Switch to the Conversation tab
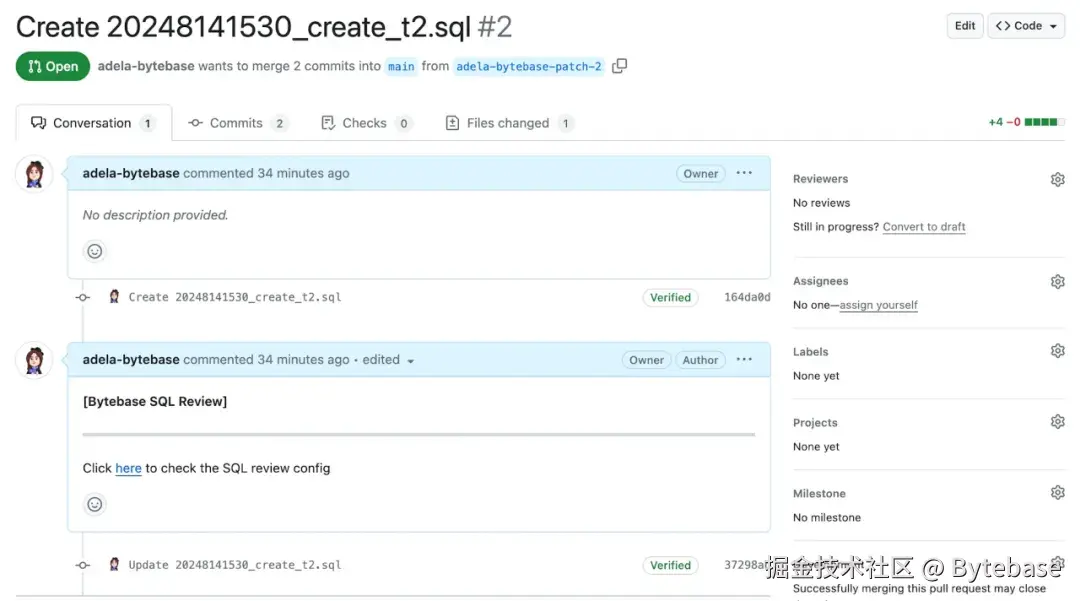The image size is (1080, 601). [x=94, y=123]
